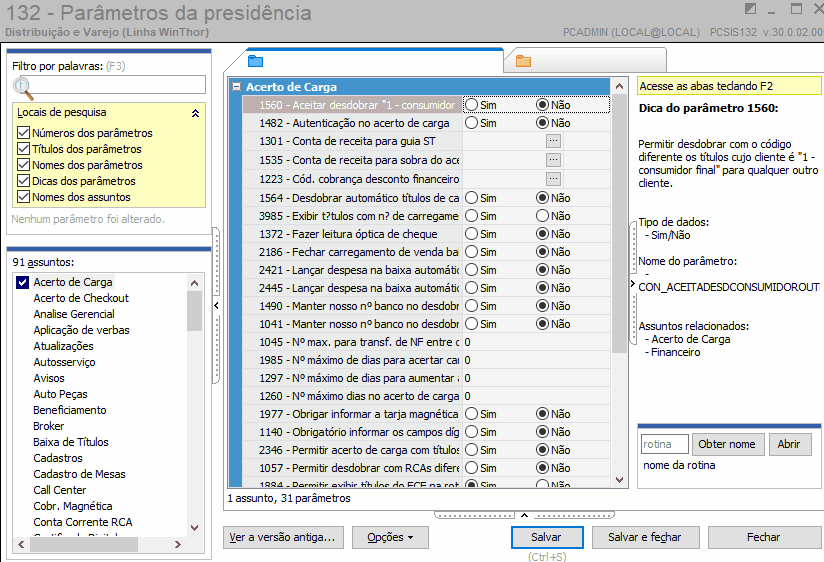The image size is (824, 562).
Task: Open ellipsis button for parameter 1535
Action: 553,160
